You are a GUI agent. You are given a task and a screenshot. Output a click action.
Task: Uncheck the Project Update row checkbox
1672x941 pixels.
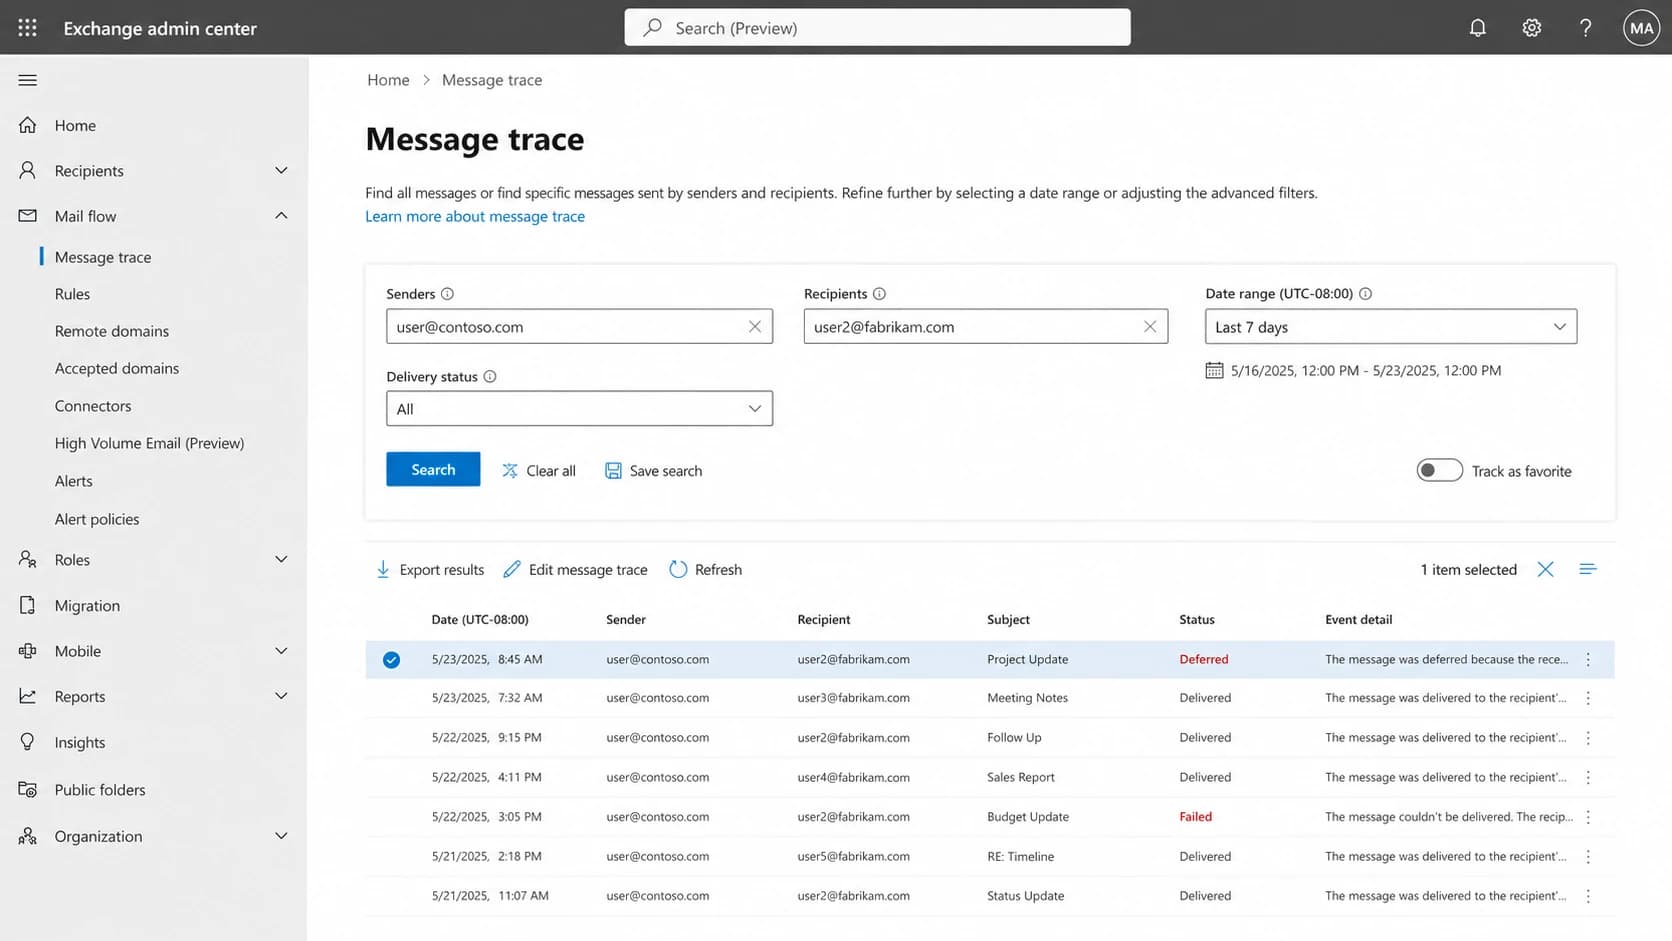[391, 660]
